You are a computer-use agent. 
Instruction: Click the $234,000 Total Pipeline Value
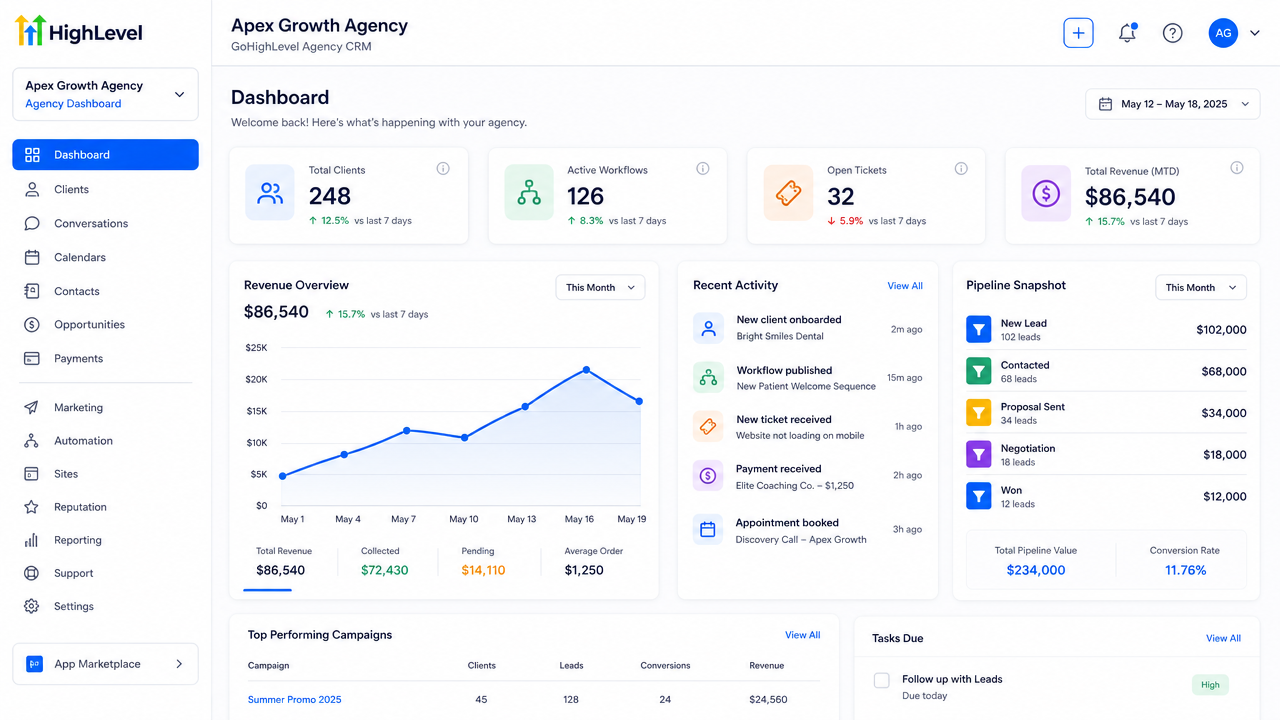click(x=1036, y=570)
